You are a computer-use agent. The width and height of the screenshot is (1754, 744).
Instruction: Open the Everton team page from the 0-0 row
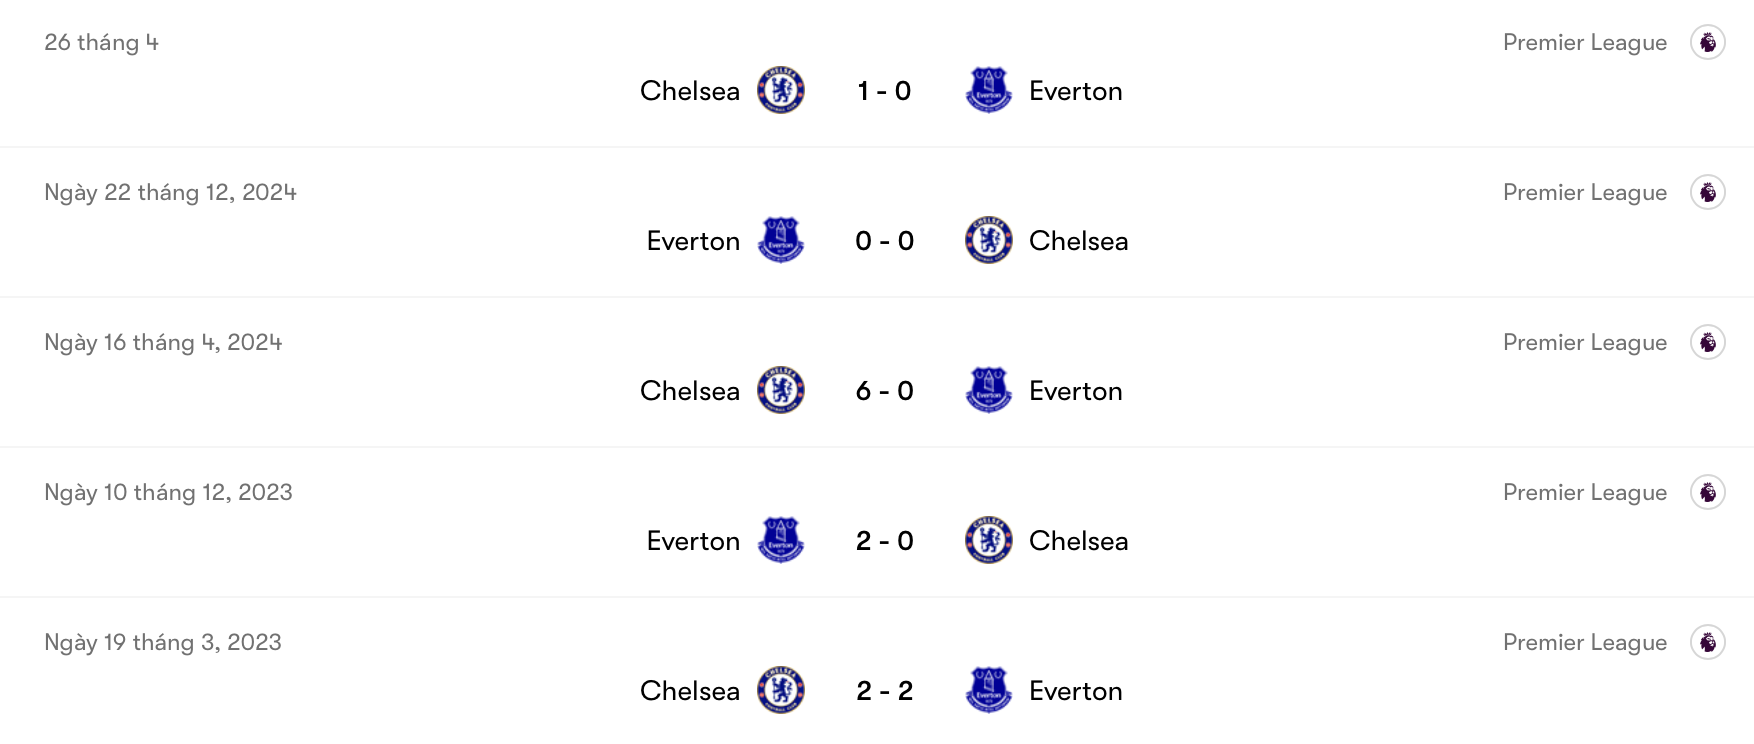pyautogui.click(x=693, y=240)
